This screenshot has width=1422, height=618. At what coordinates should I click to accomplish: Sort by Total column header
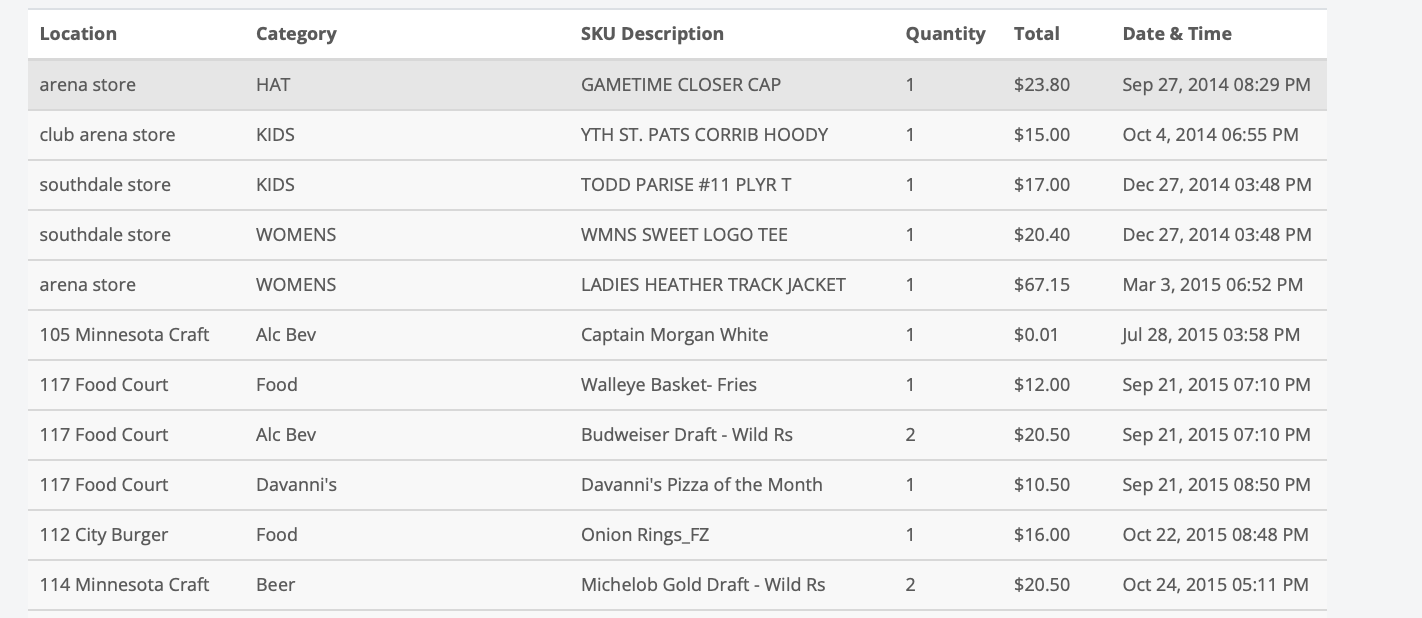(1036, 34)
